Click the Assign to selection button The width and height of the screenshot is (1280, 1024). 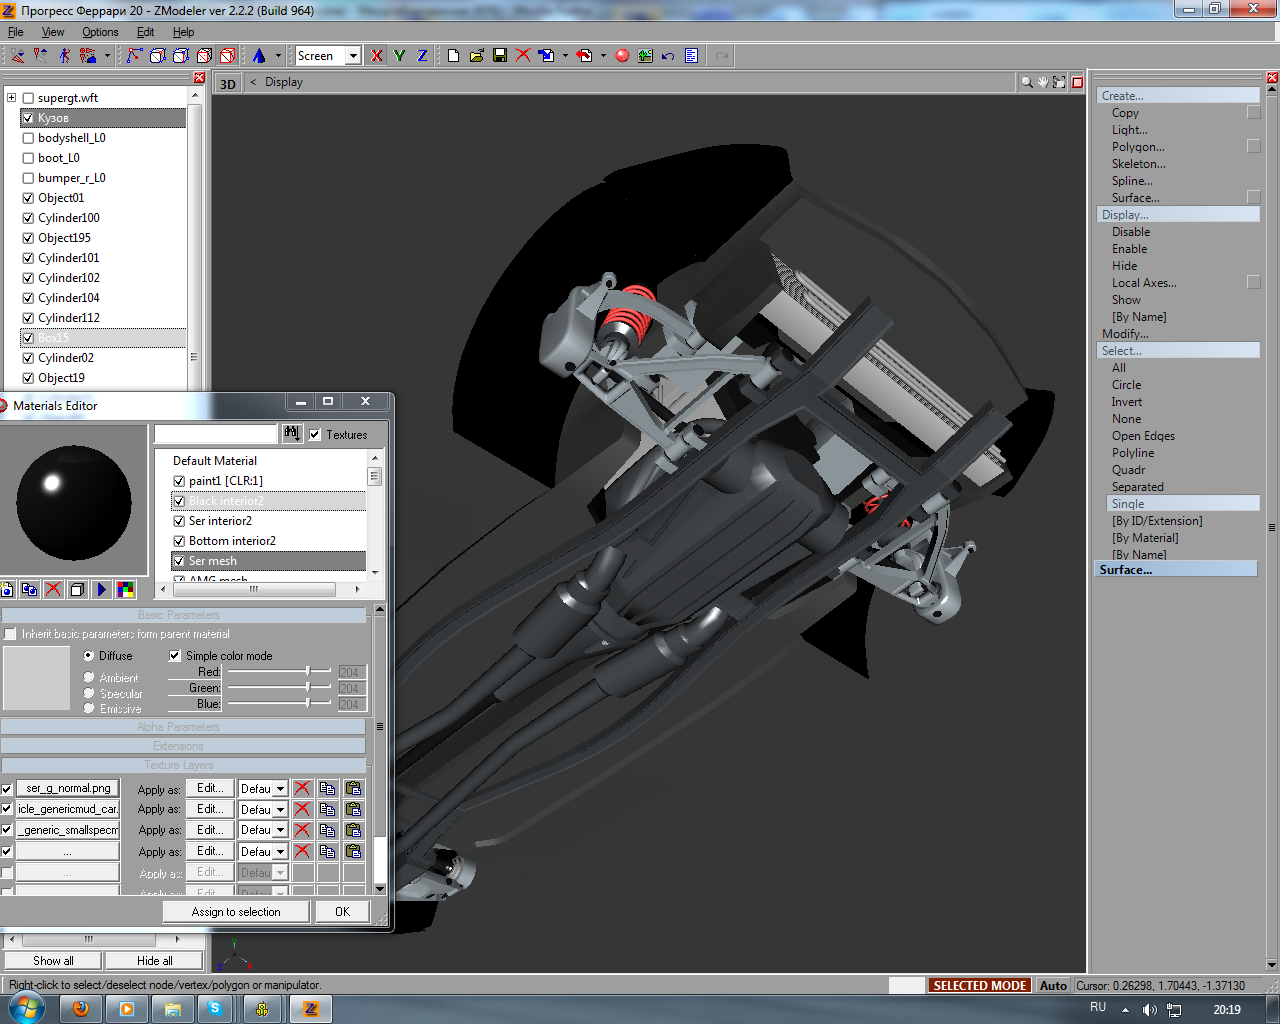236,912
